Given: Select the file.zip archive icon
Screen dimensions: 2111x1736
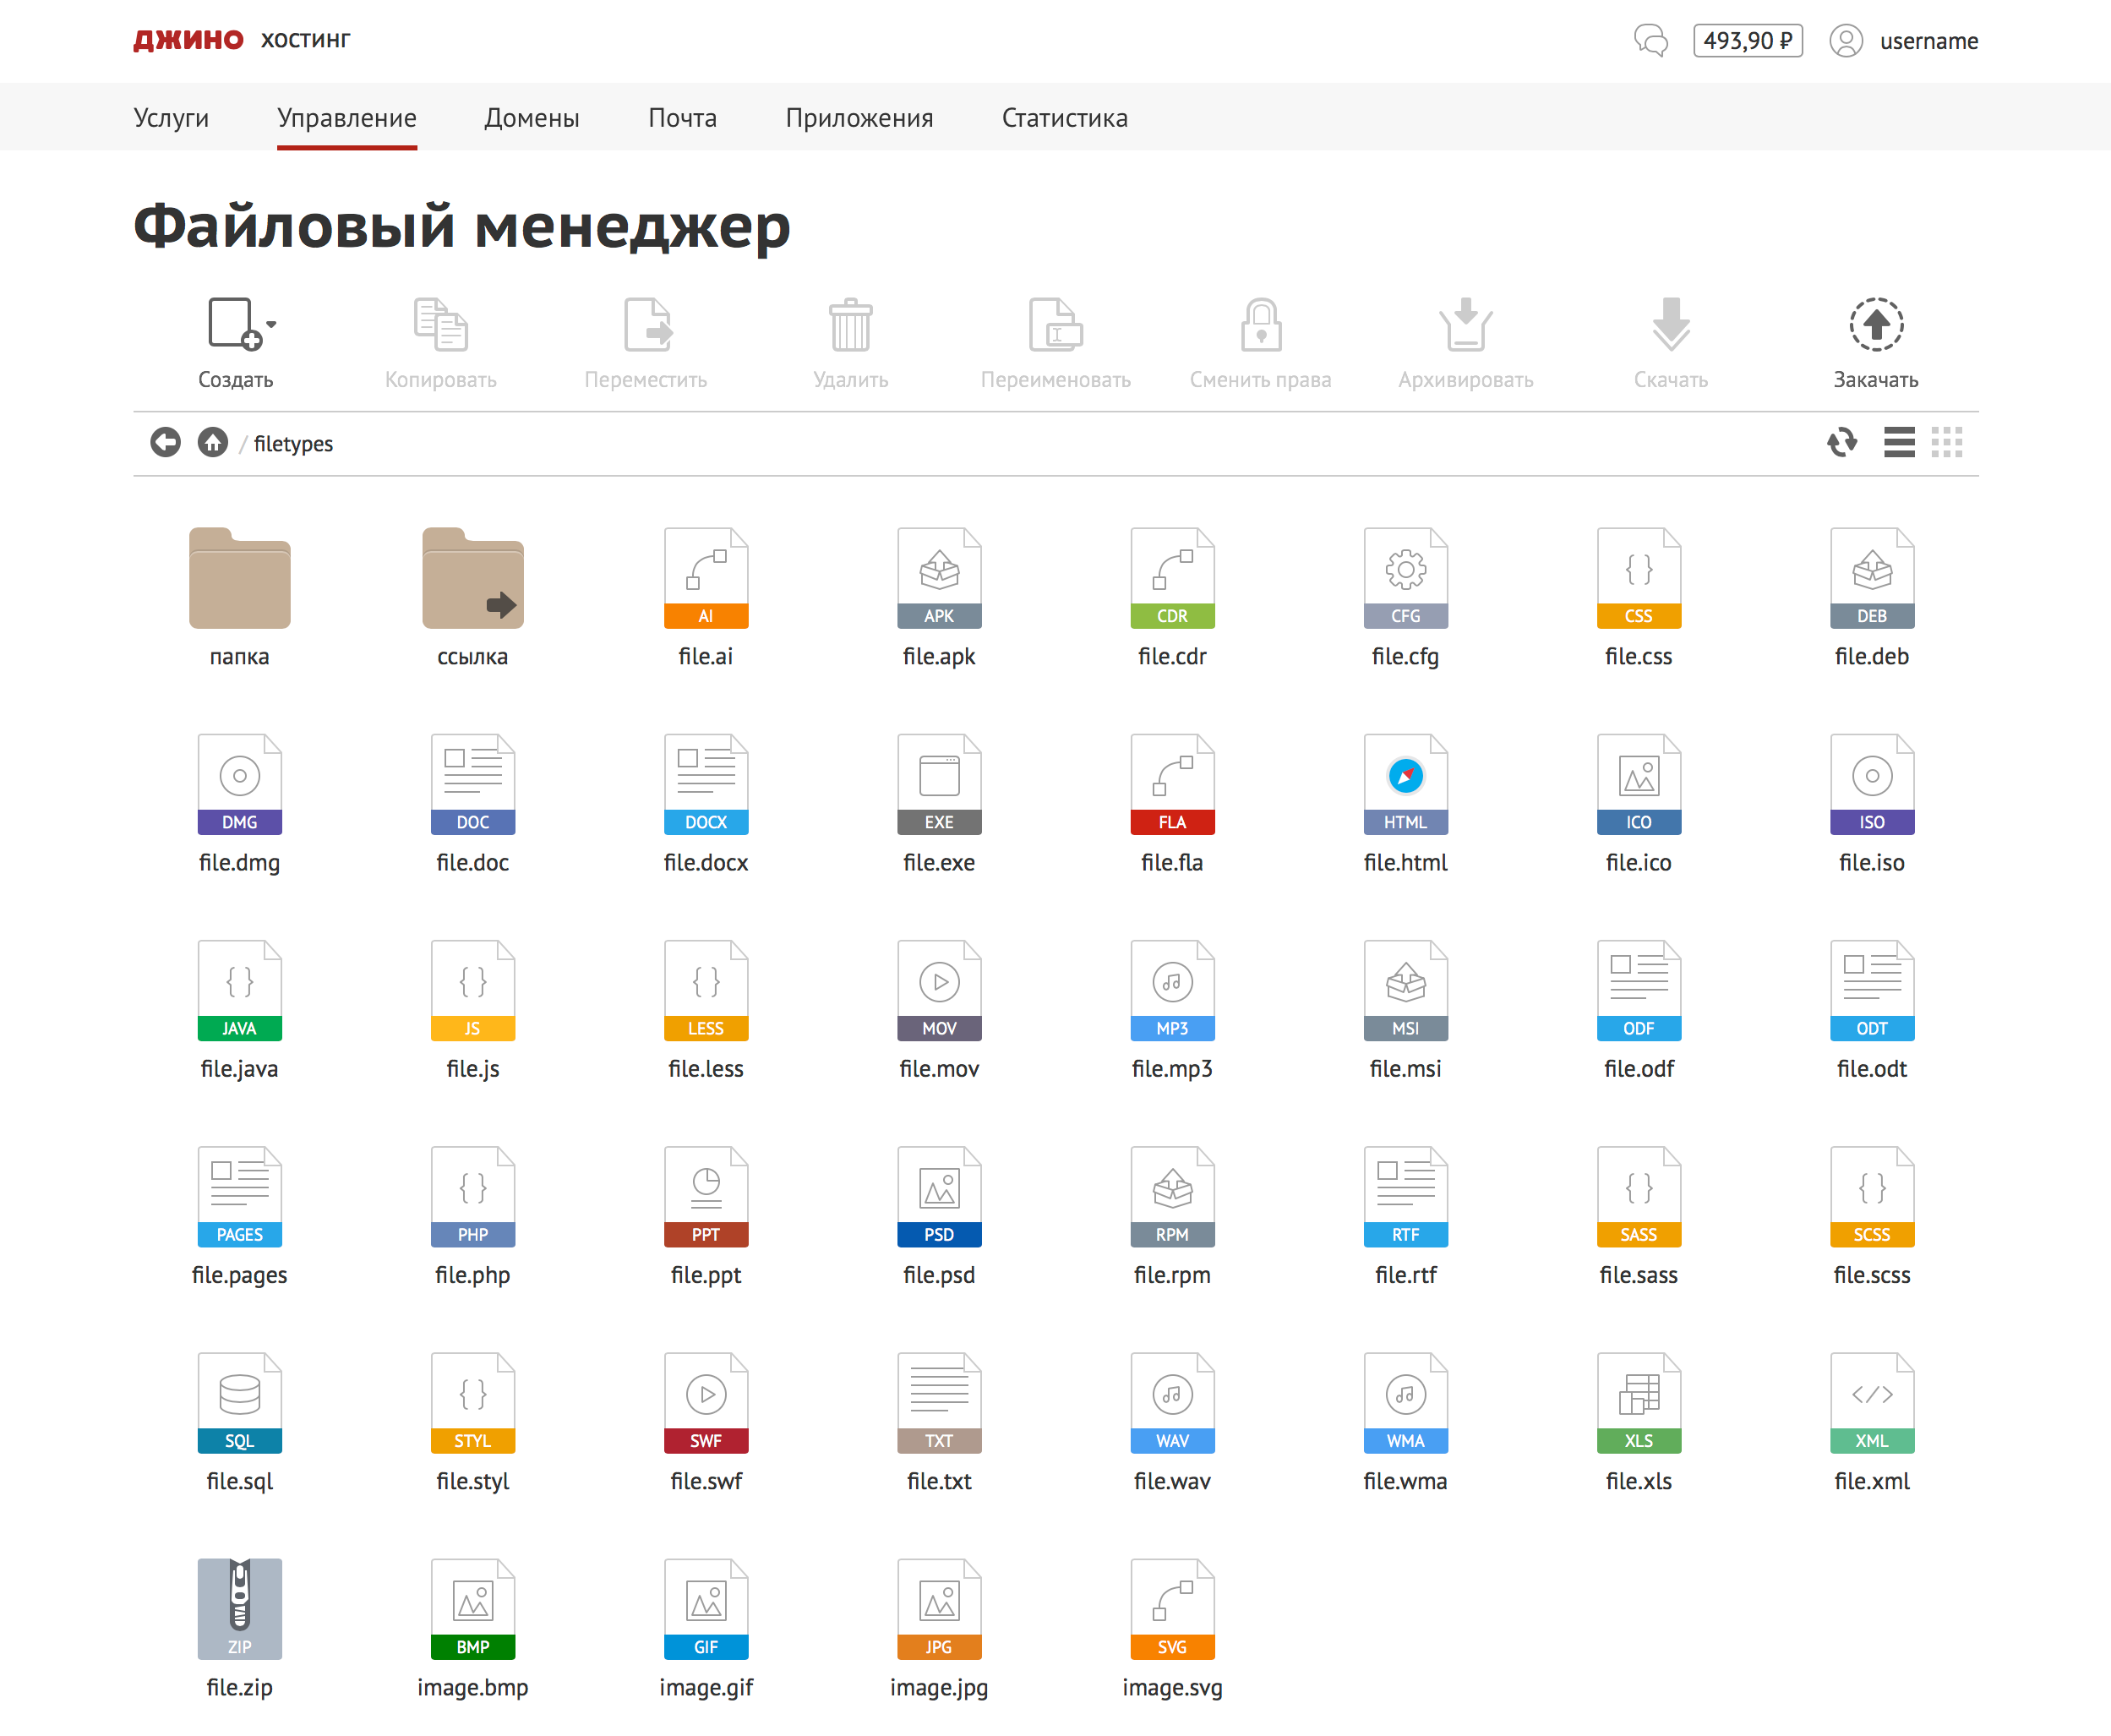Looking at the screenshot, I should [x=240, y=1608].
